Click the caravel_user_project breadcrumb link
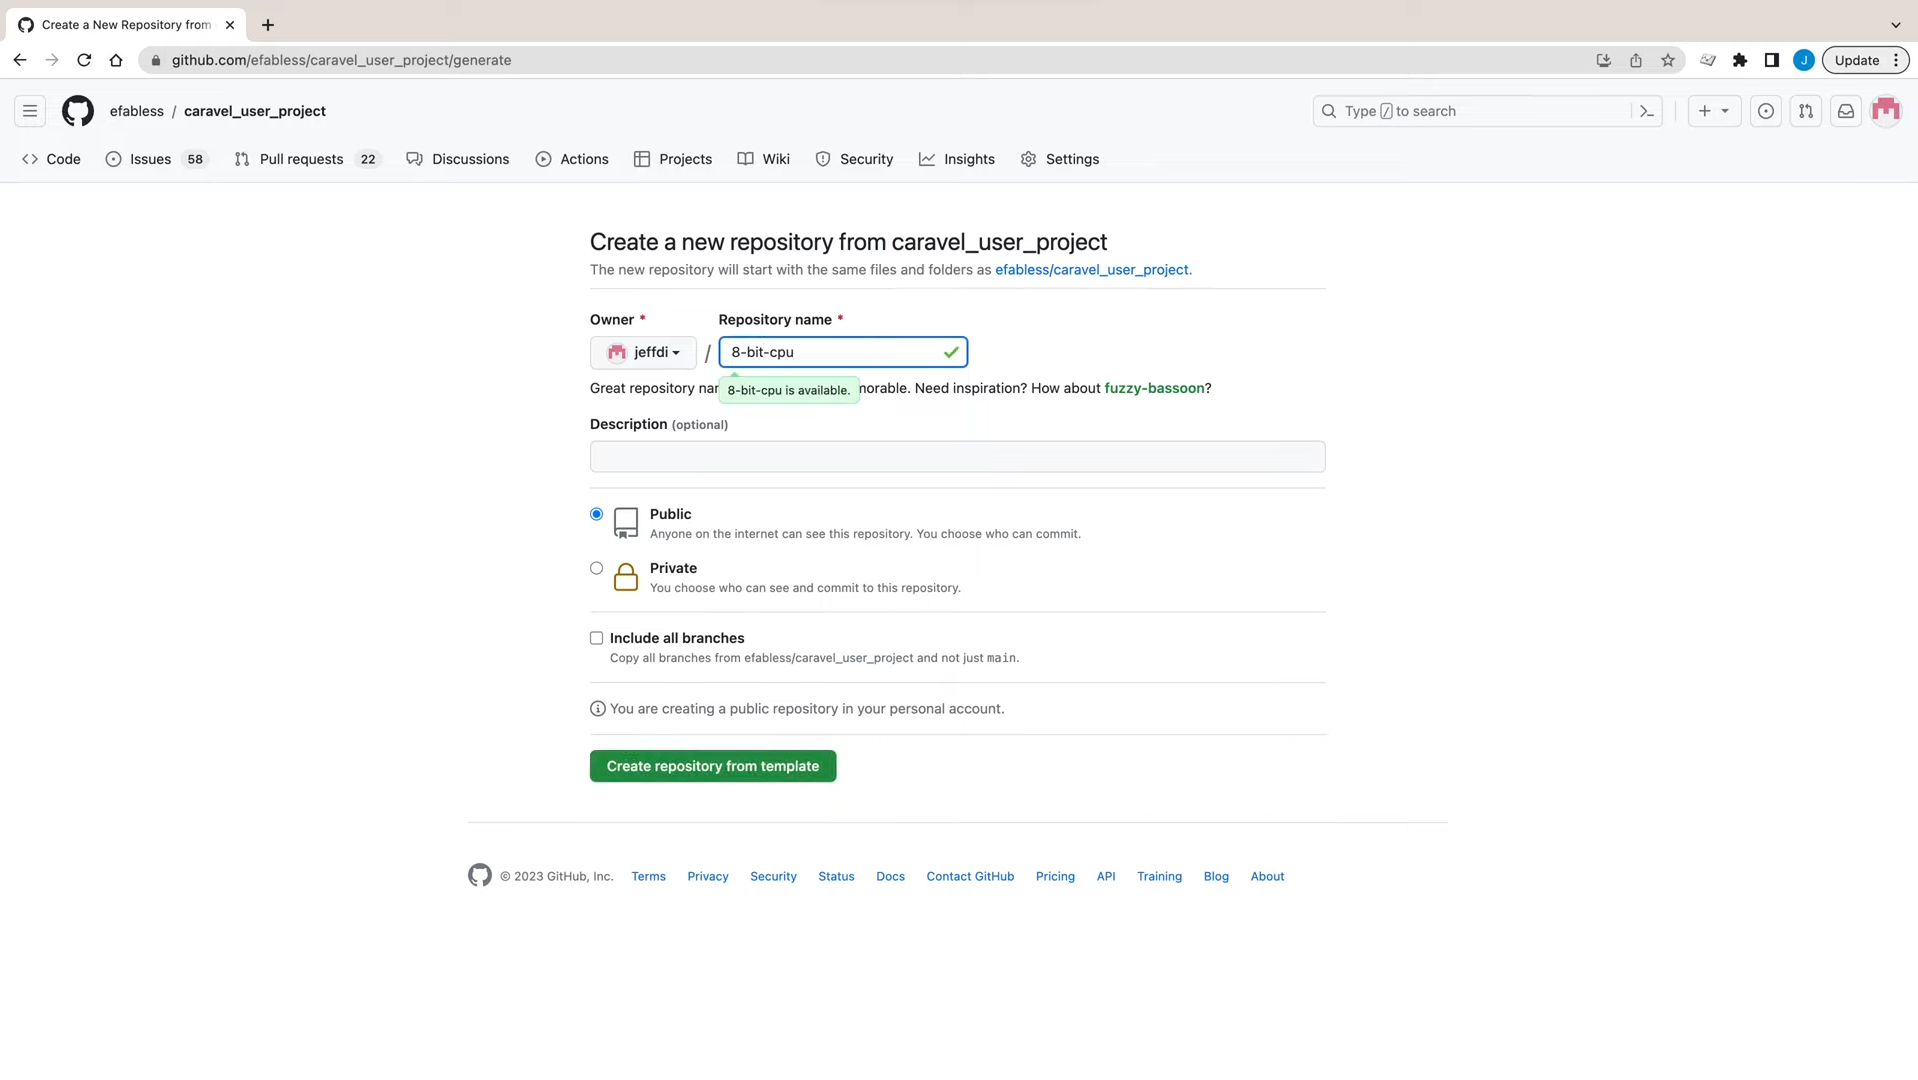Screen dimensions: 1918x1080 [255, 111]
